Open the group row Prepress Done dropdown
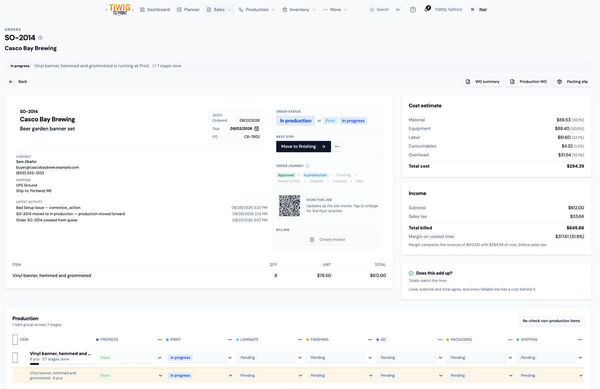This screenshot has width=600, height=389. tap(129, 358)
